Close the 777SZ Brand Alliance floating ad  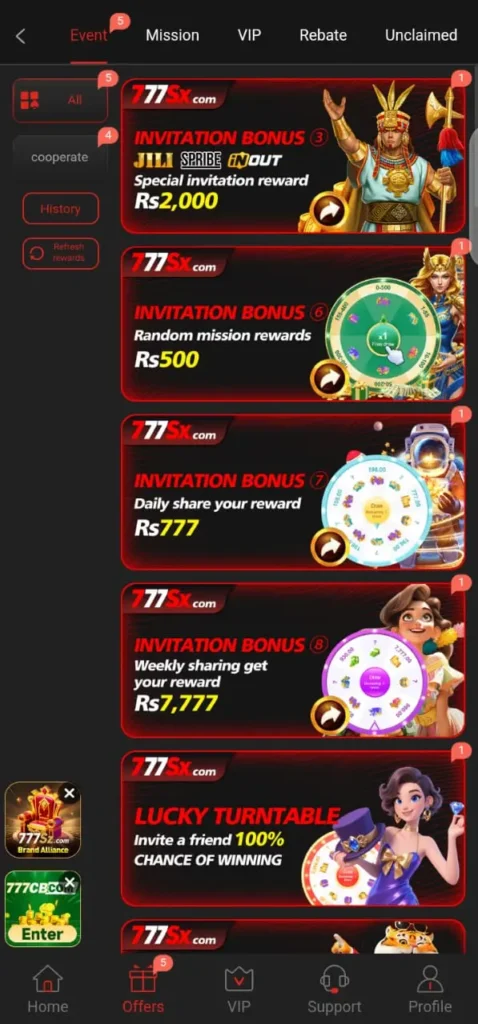(69, 793)
